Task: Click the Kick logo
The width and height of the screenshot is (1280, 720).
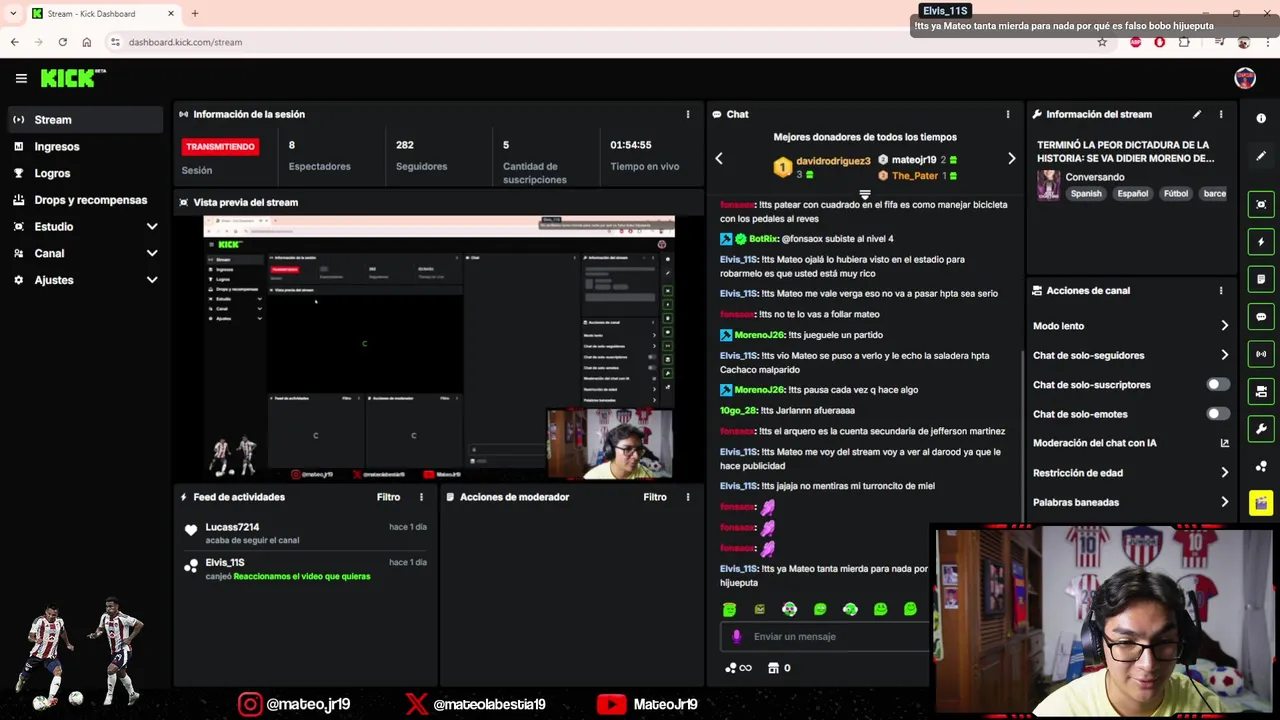Action: tap(72, 78)
